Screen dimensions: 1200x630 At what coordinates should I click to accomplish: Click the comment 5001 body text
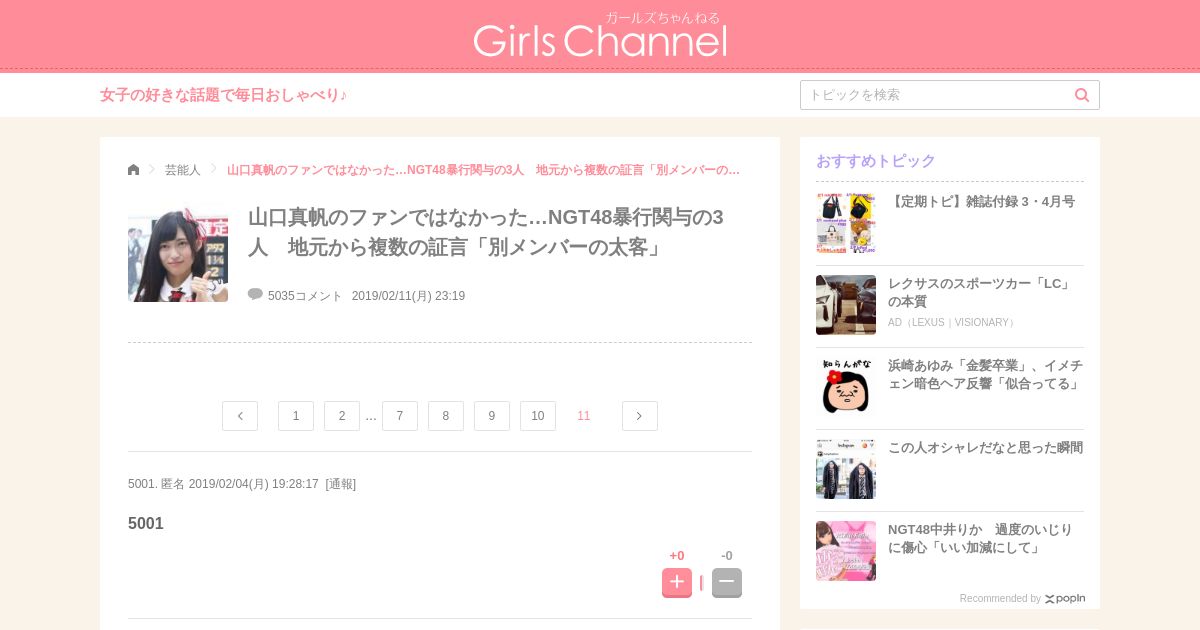coord(146,523)
